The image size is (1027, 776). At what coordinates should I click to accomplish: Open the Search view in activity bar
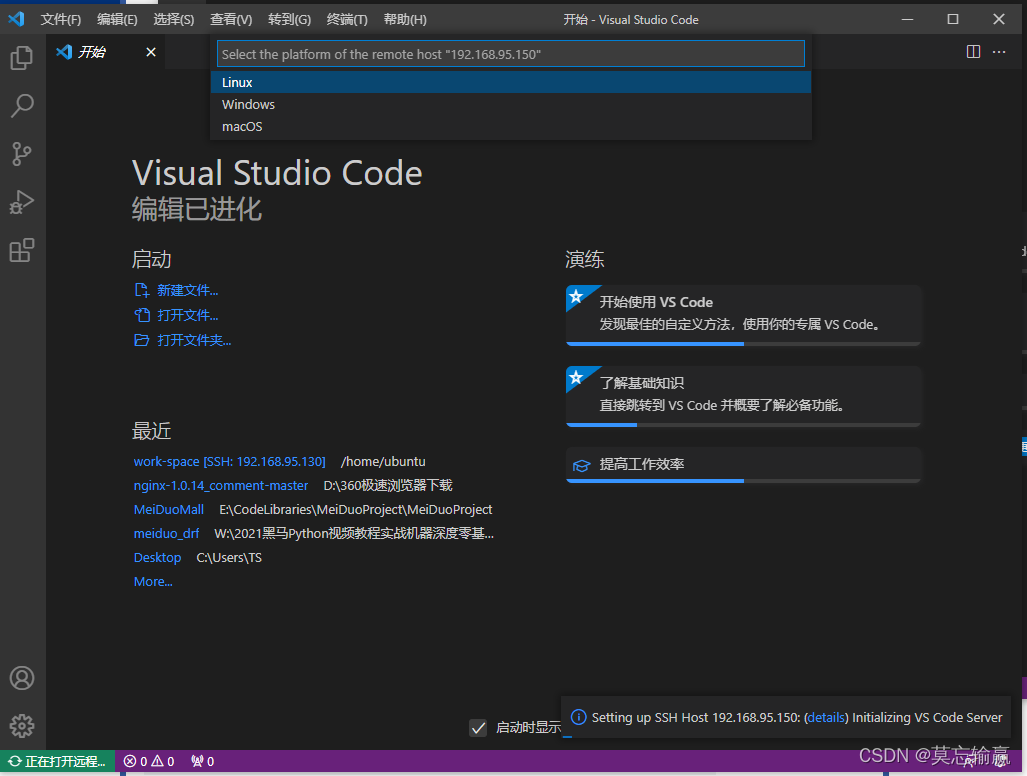(22, 105)
